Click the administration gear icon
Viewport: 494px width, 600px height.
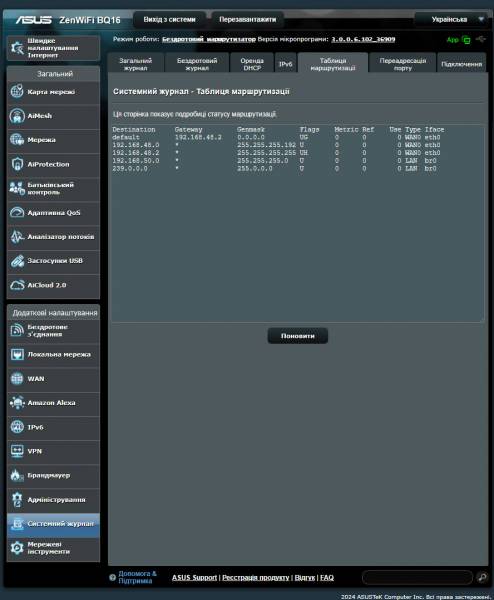(17, 499)
